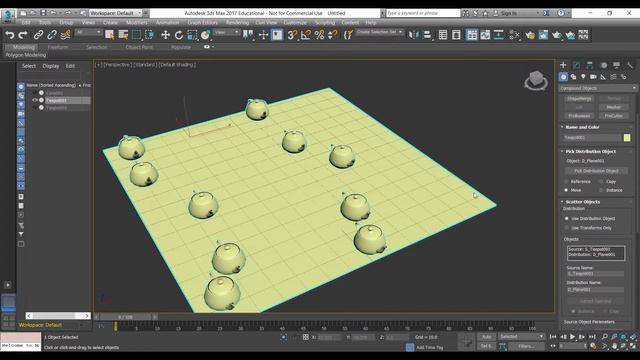Image resolution: width=640 pixels, height=360 pixels.
Task: Choose the Select Object tool
Action: click(x=109, y=35)
